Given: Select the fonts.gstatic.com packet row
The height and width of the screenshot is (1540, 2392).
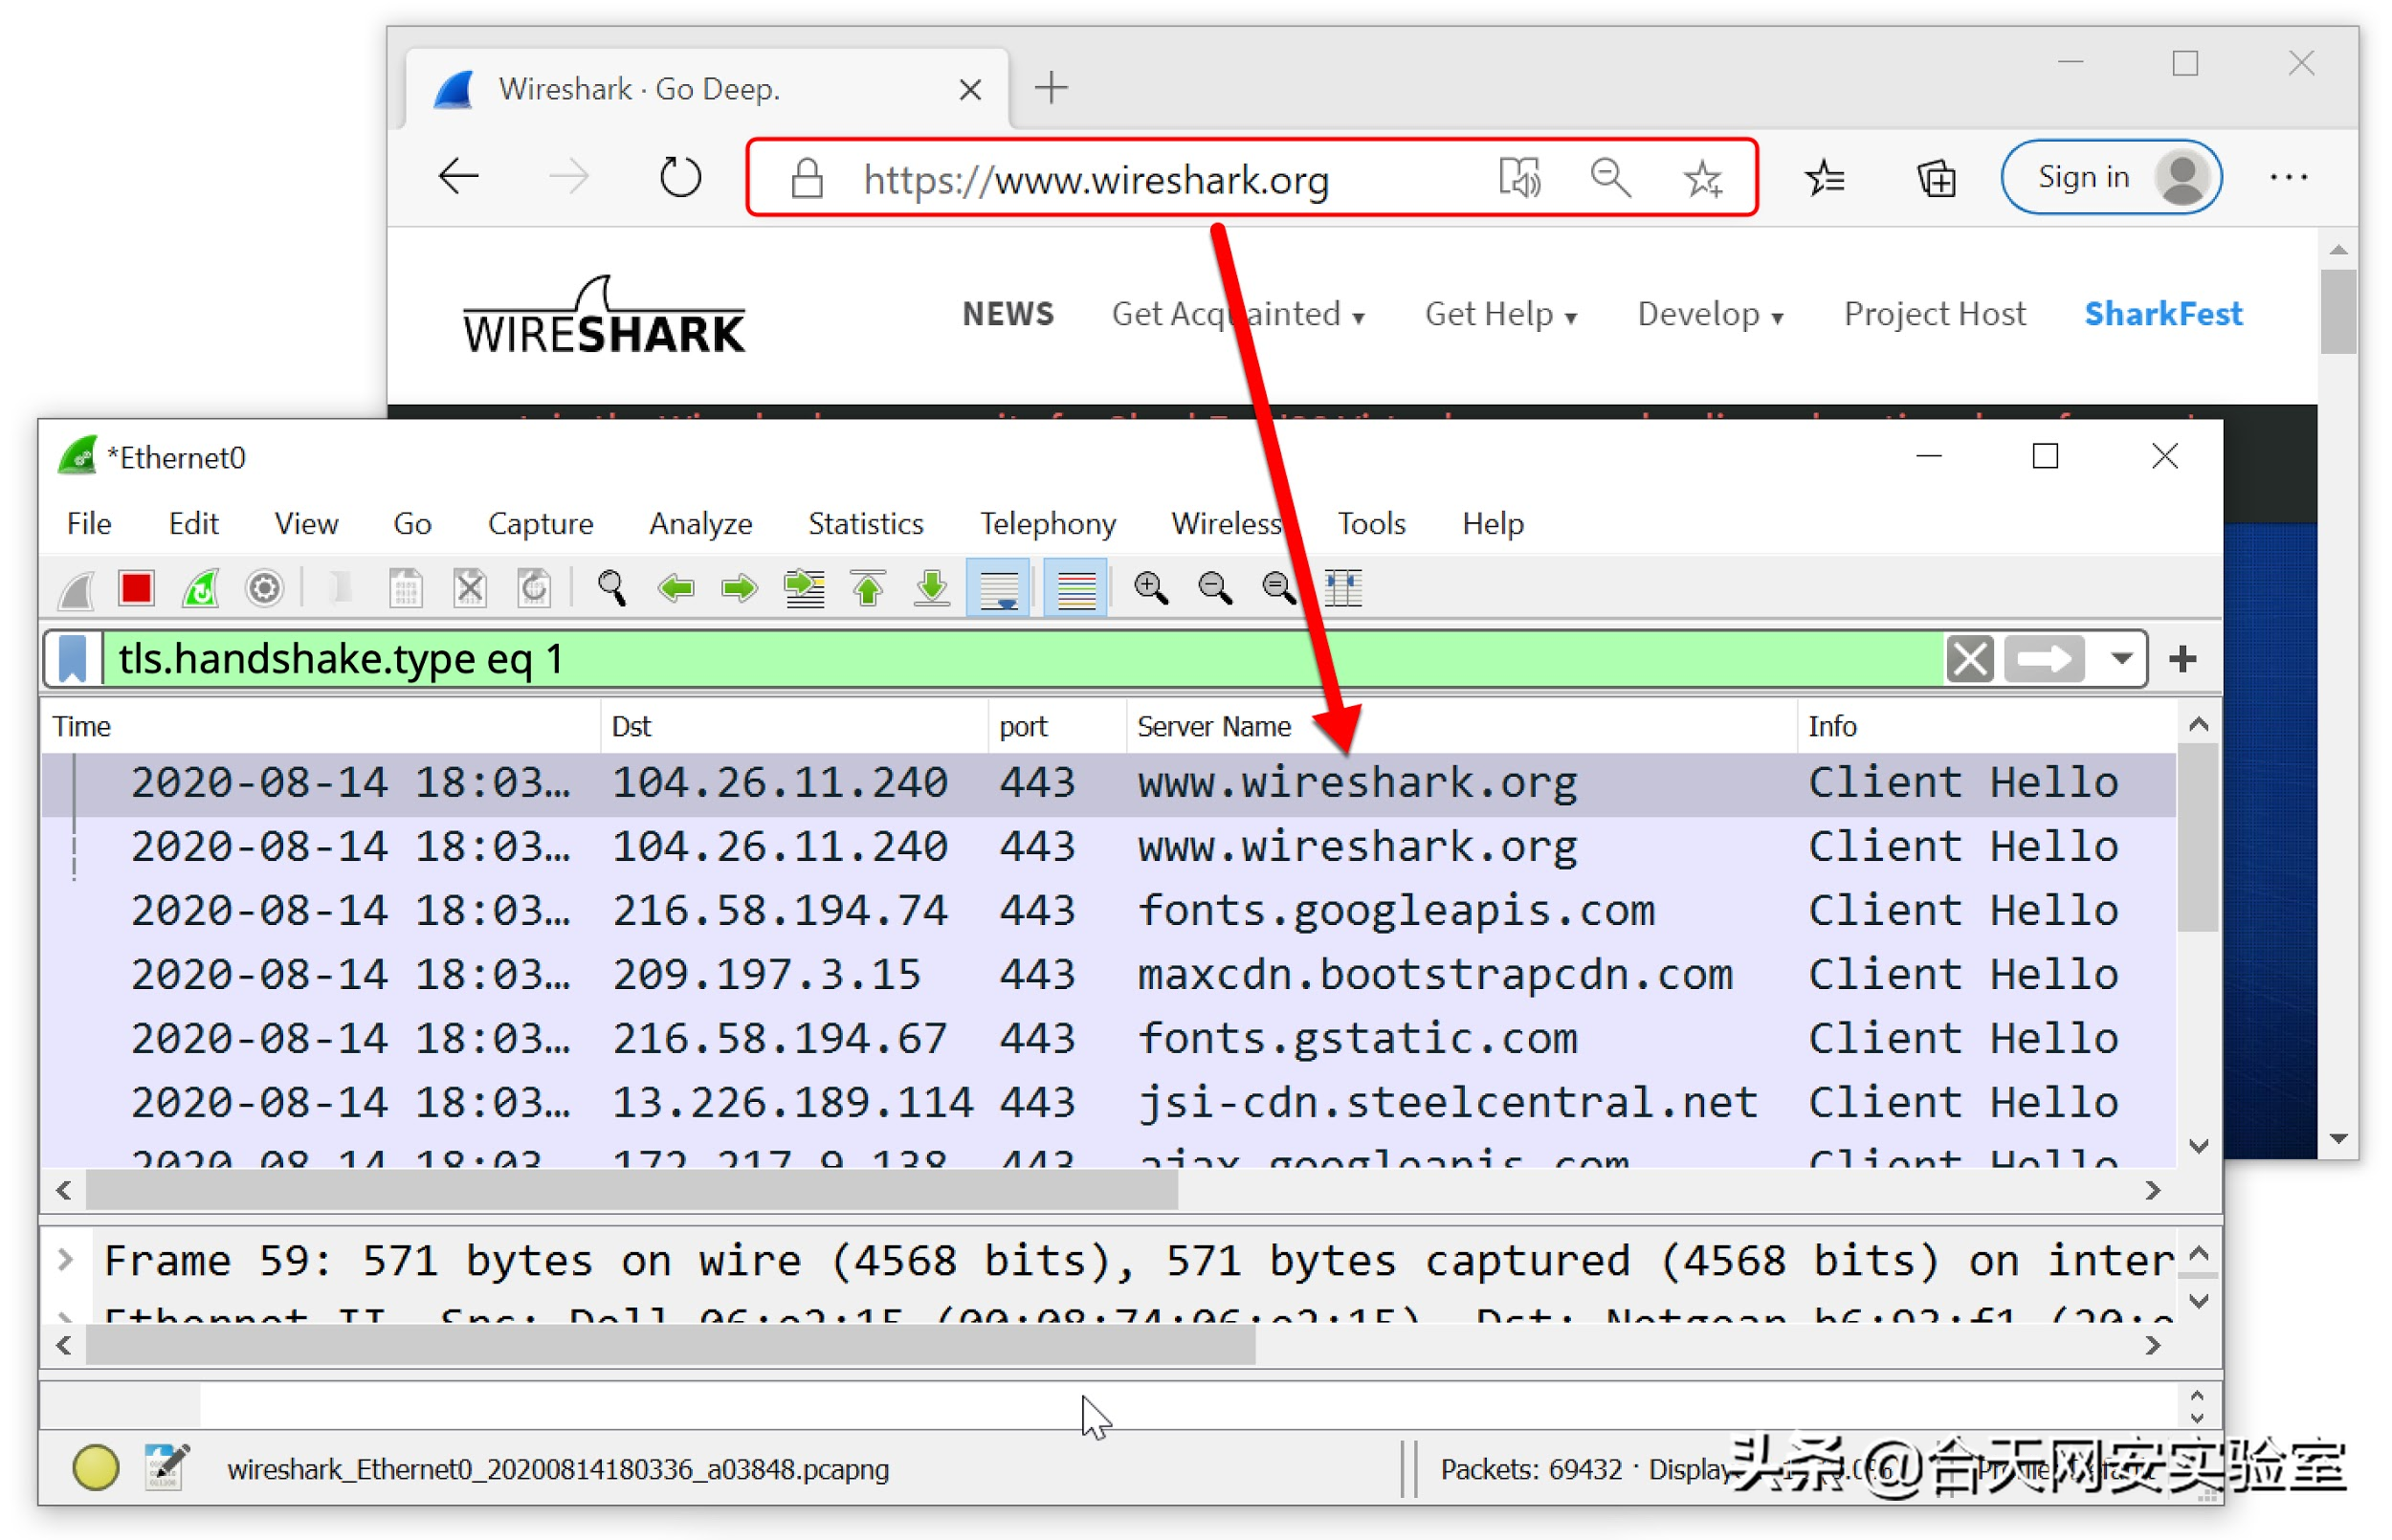Looking at the screenshot, I should coord(1108,1039).
